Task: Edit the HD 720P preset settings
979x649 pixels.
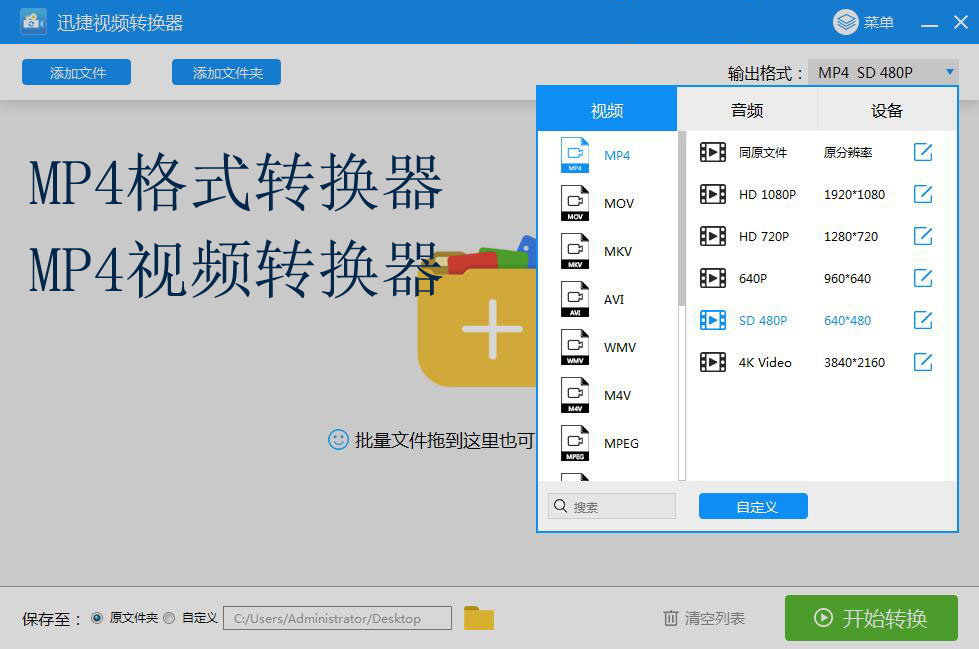Action: [x=923, y=236]
